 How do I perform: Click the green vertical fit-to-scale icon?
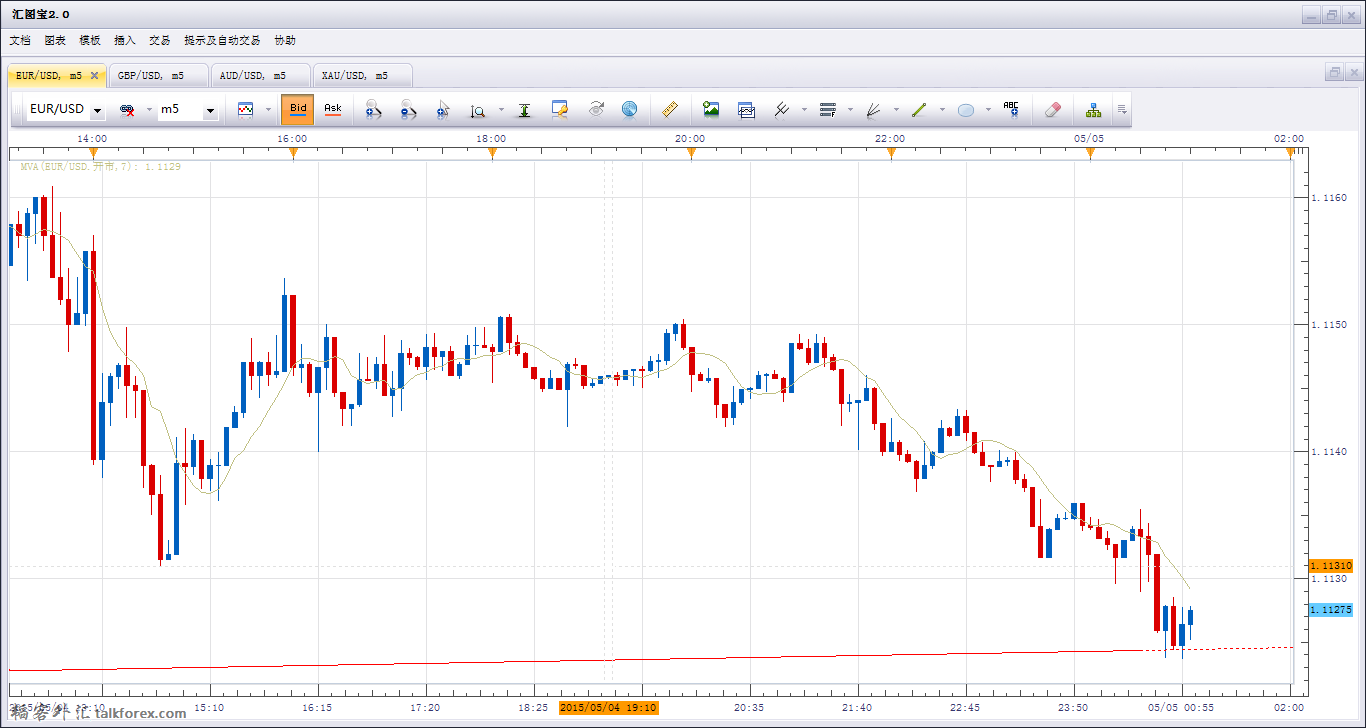click(x=524, y=109)
